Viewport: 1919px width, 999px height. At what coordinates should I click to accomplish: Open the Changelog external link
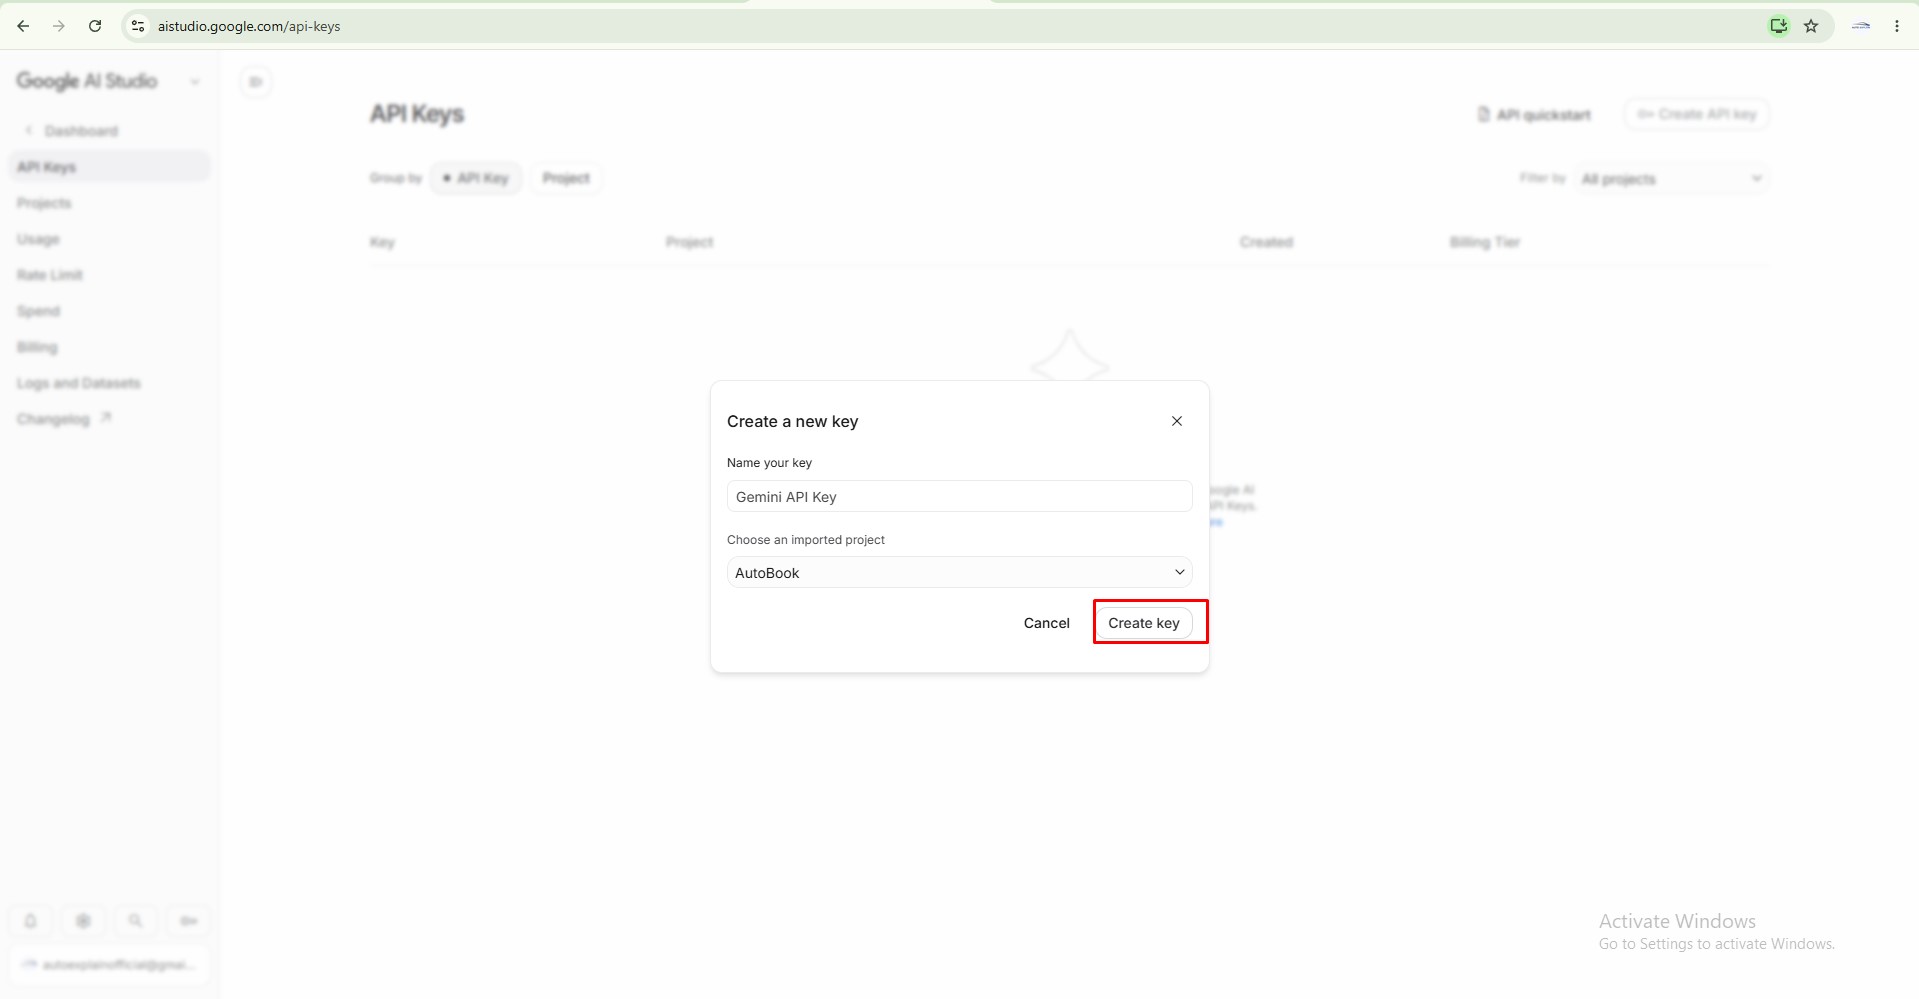(64, 419)
